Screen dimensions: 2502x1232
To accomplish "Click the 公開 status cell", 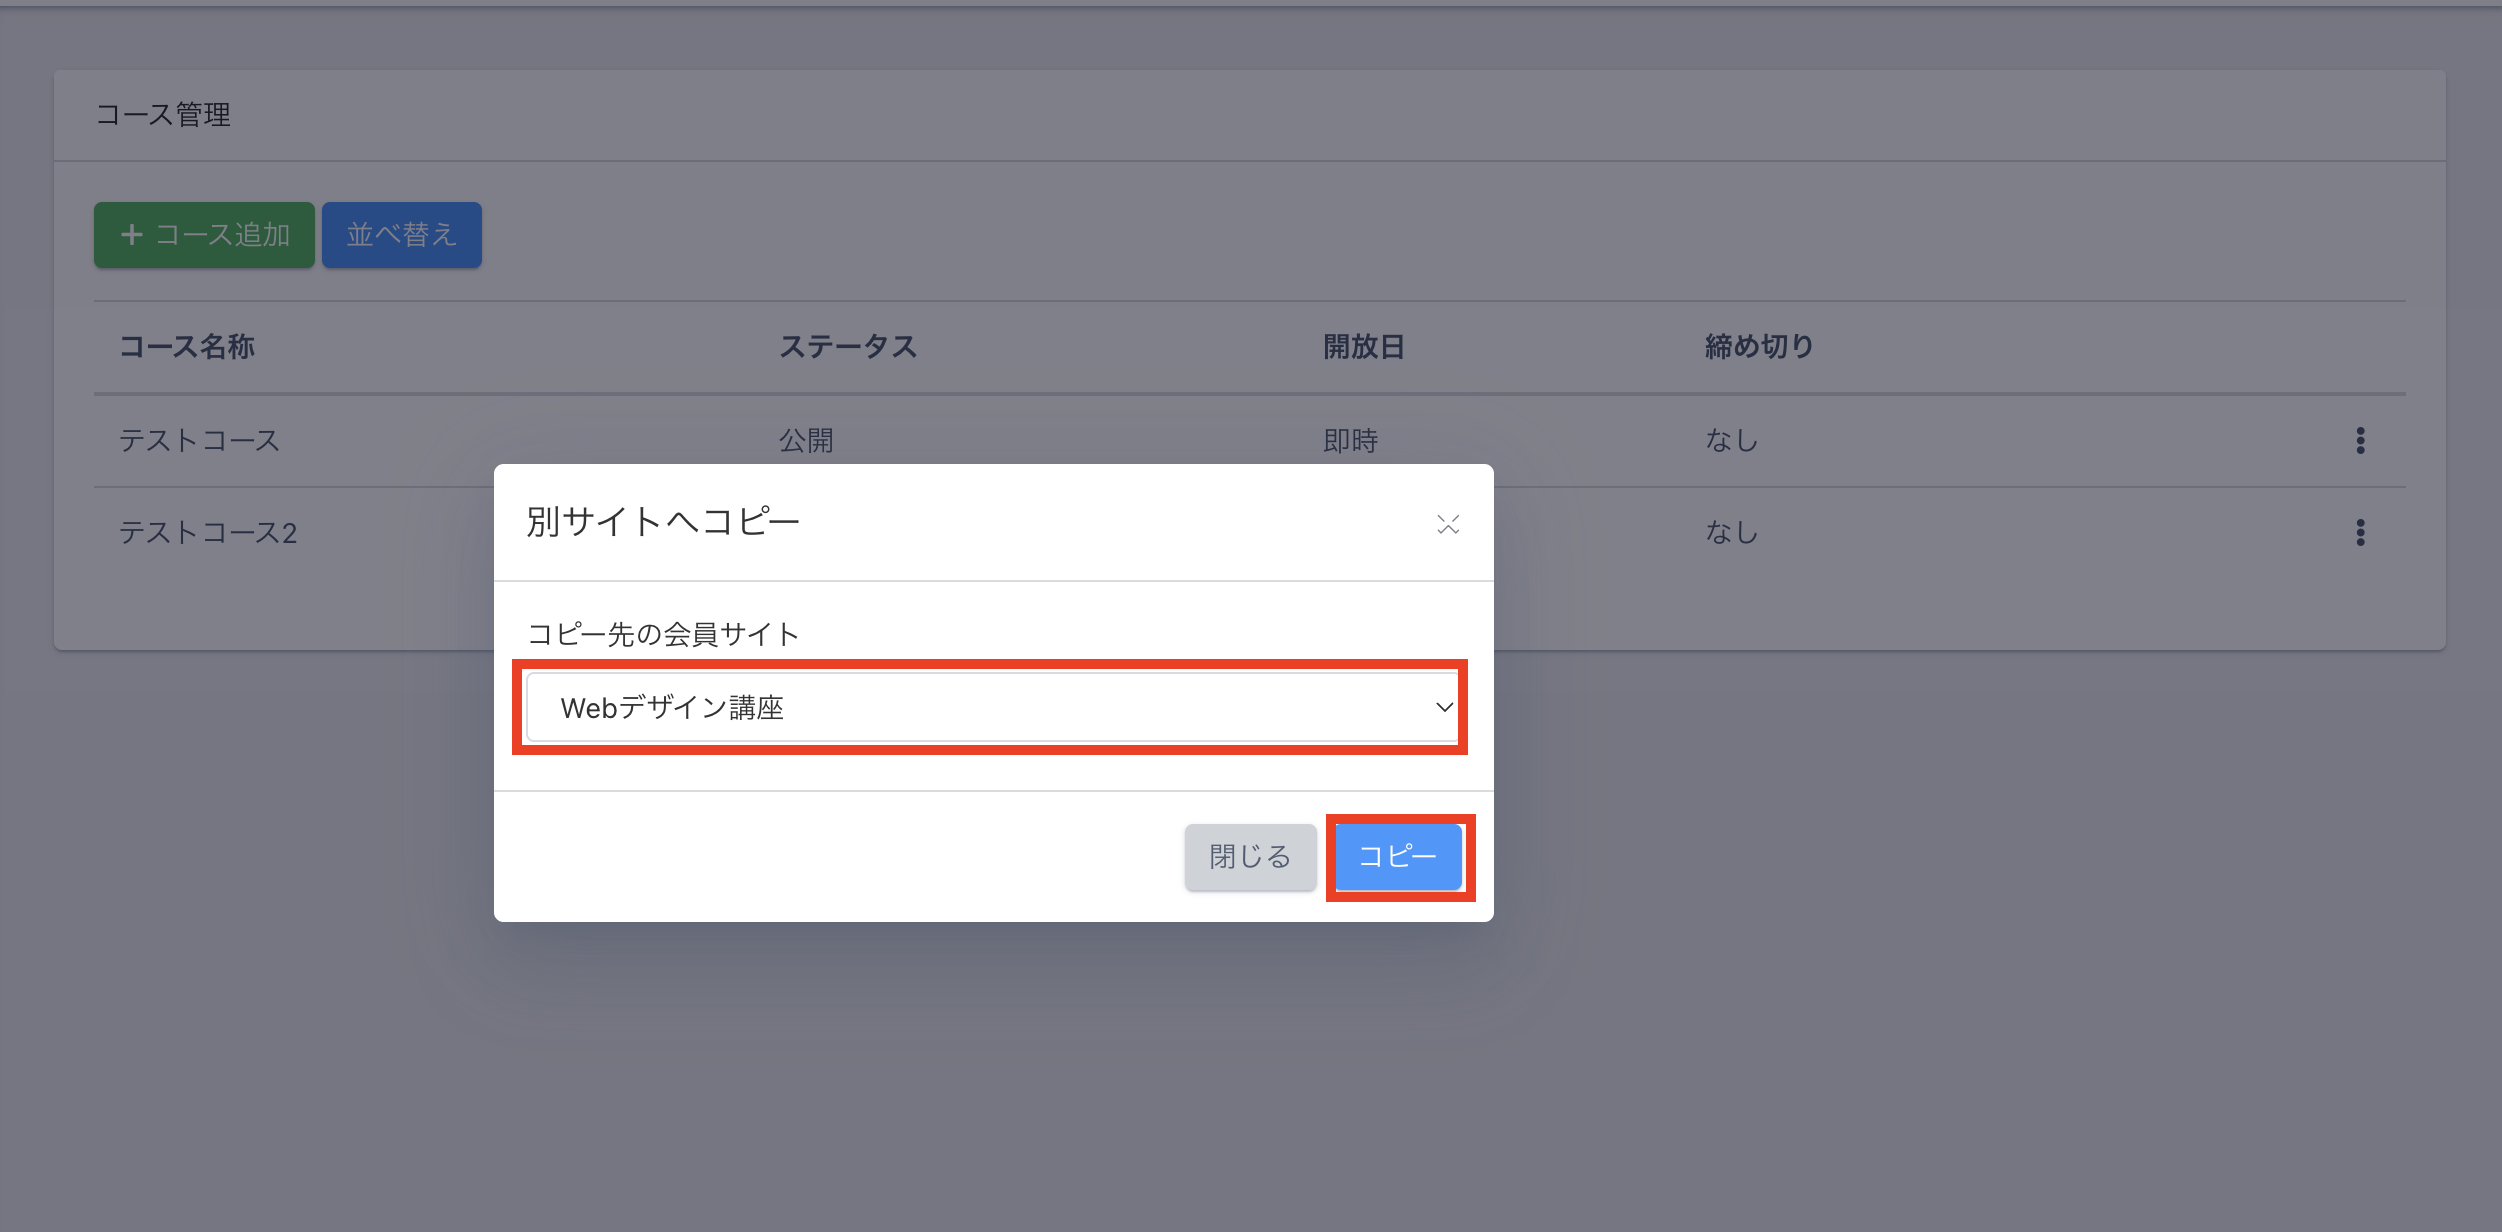I will [806, 440].
